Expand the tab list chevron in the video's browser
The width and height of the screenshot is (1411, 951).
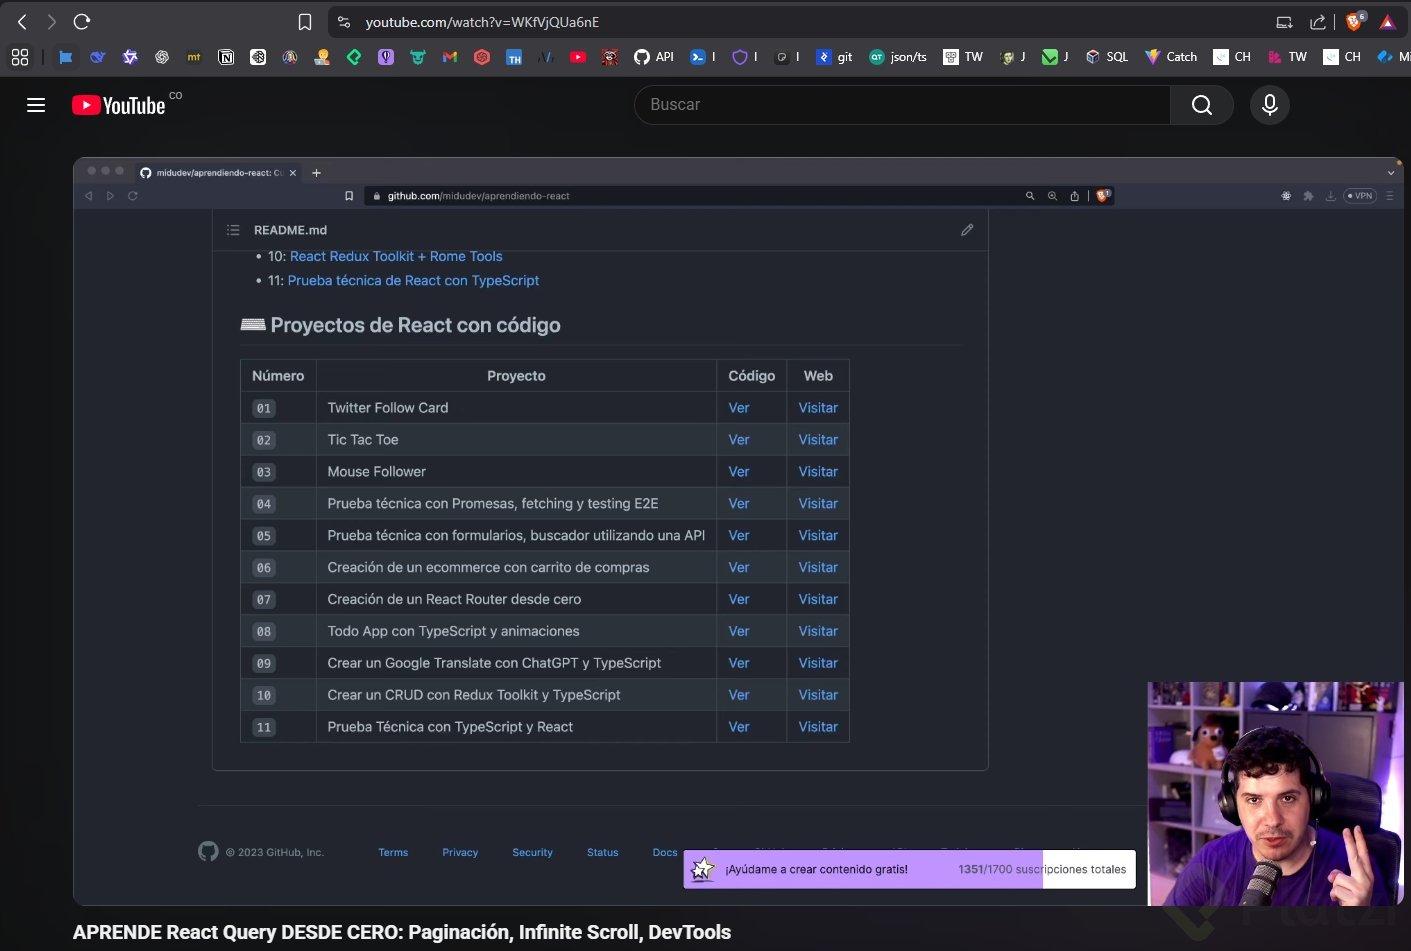[1390, 173]
